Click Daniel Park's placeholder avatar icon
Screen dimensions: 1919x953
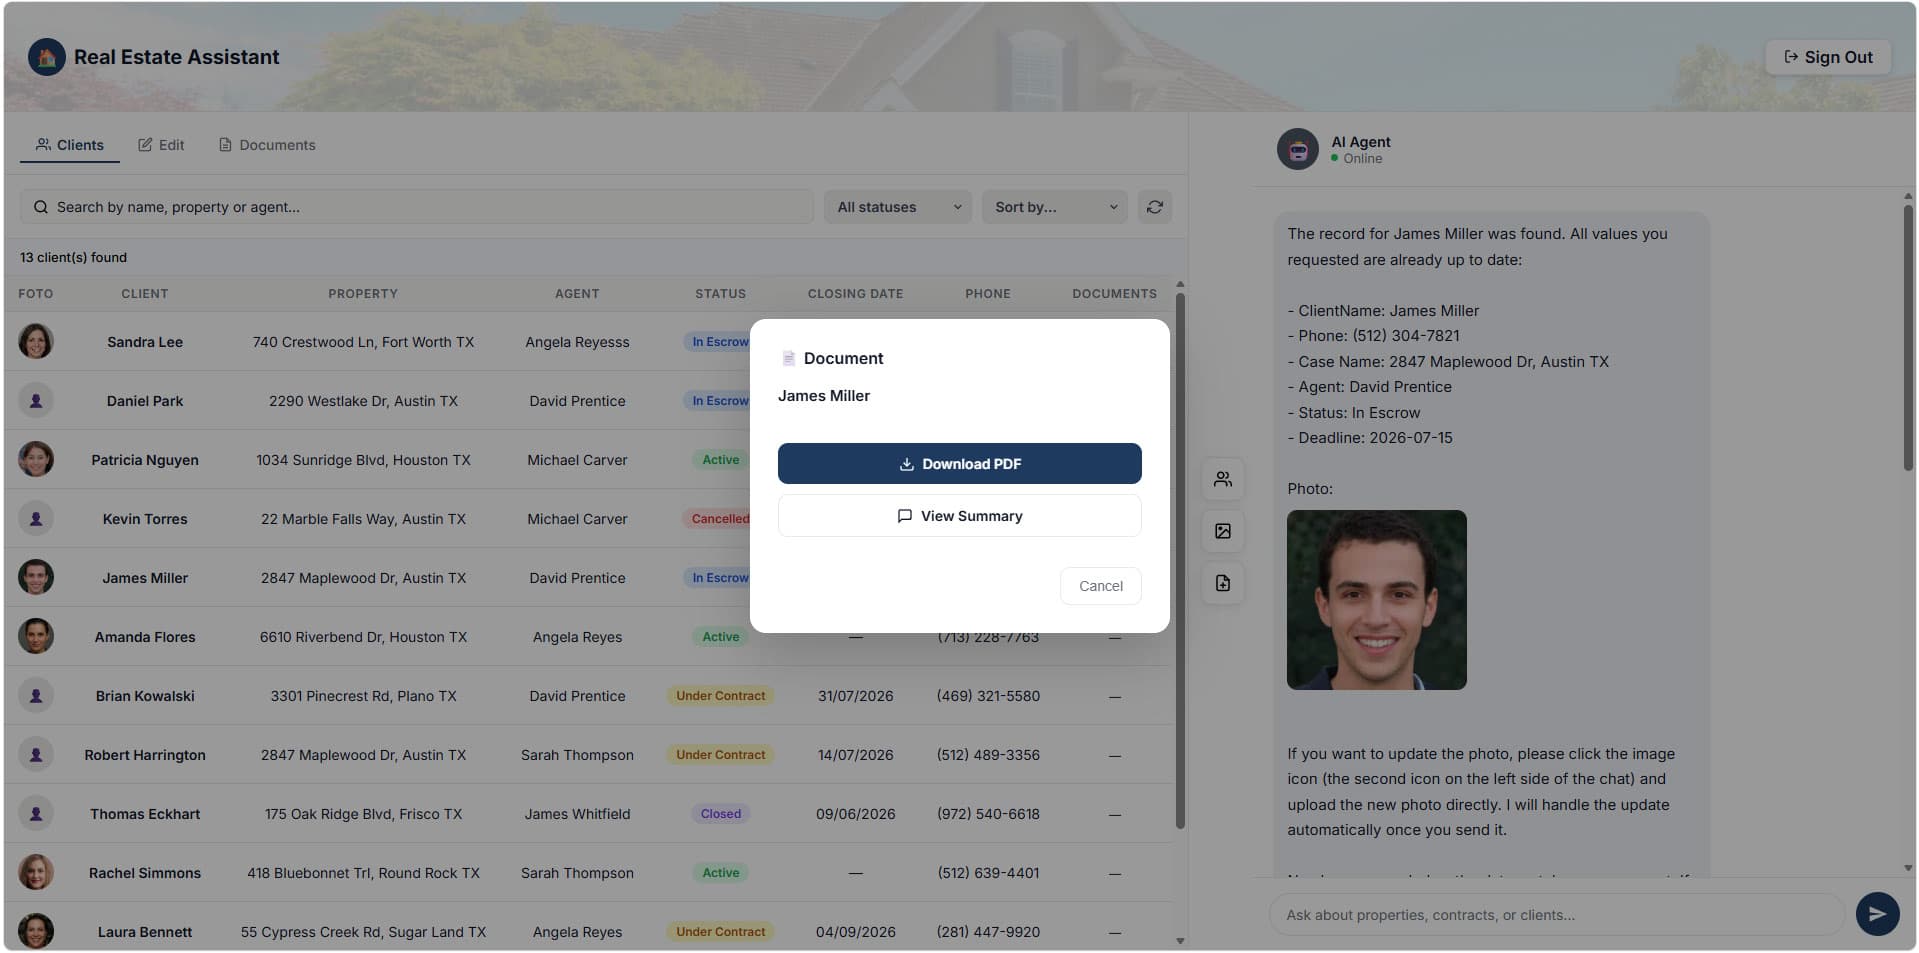36,400
